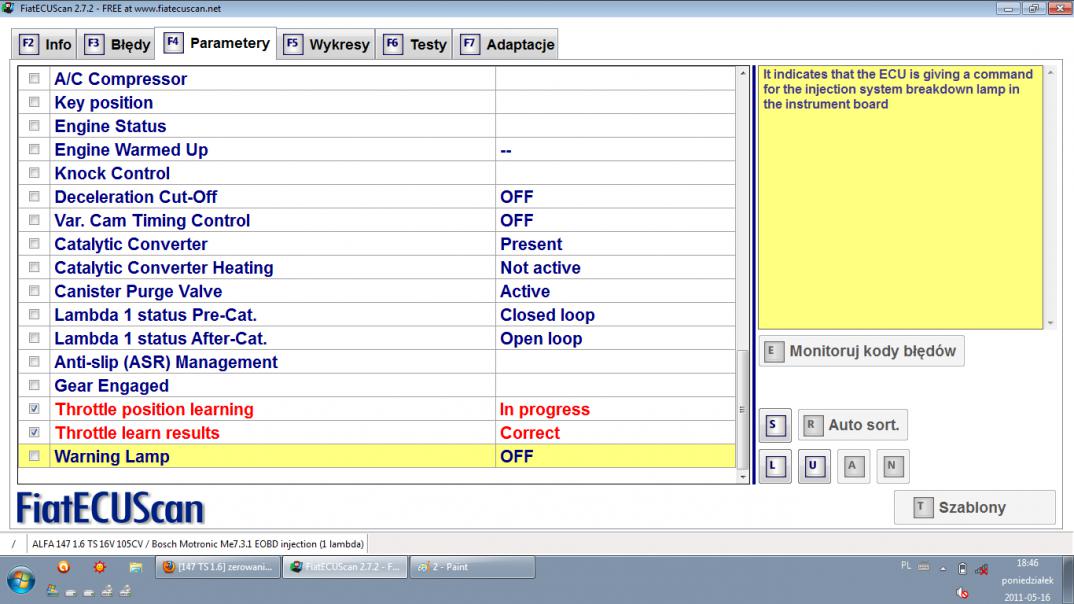Tick the Knock Control checkbox
Image resolution: width=1074 pixels, height=604 pixels.
tap(34, 173)
